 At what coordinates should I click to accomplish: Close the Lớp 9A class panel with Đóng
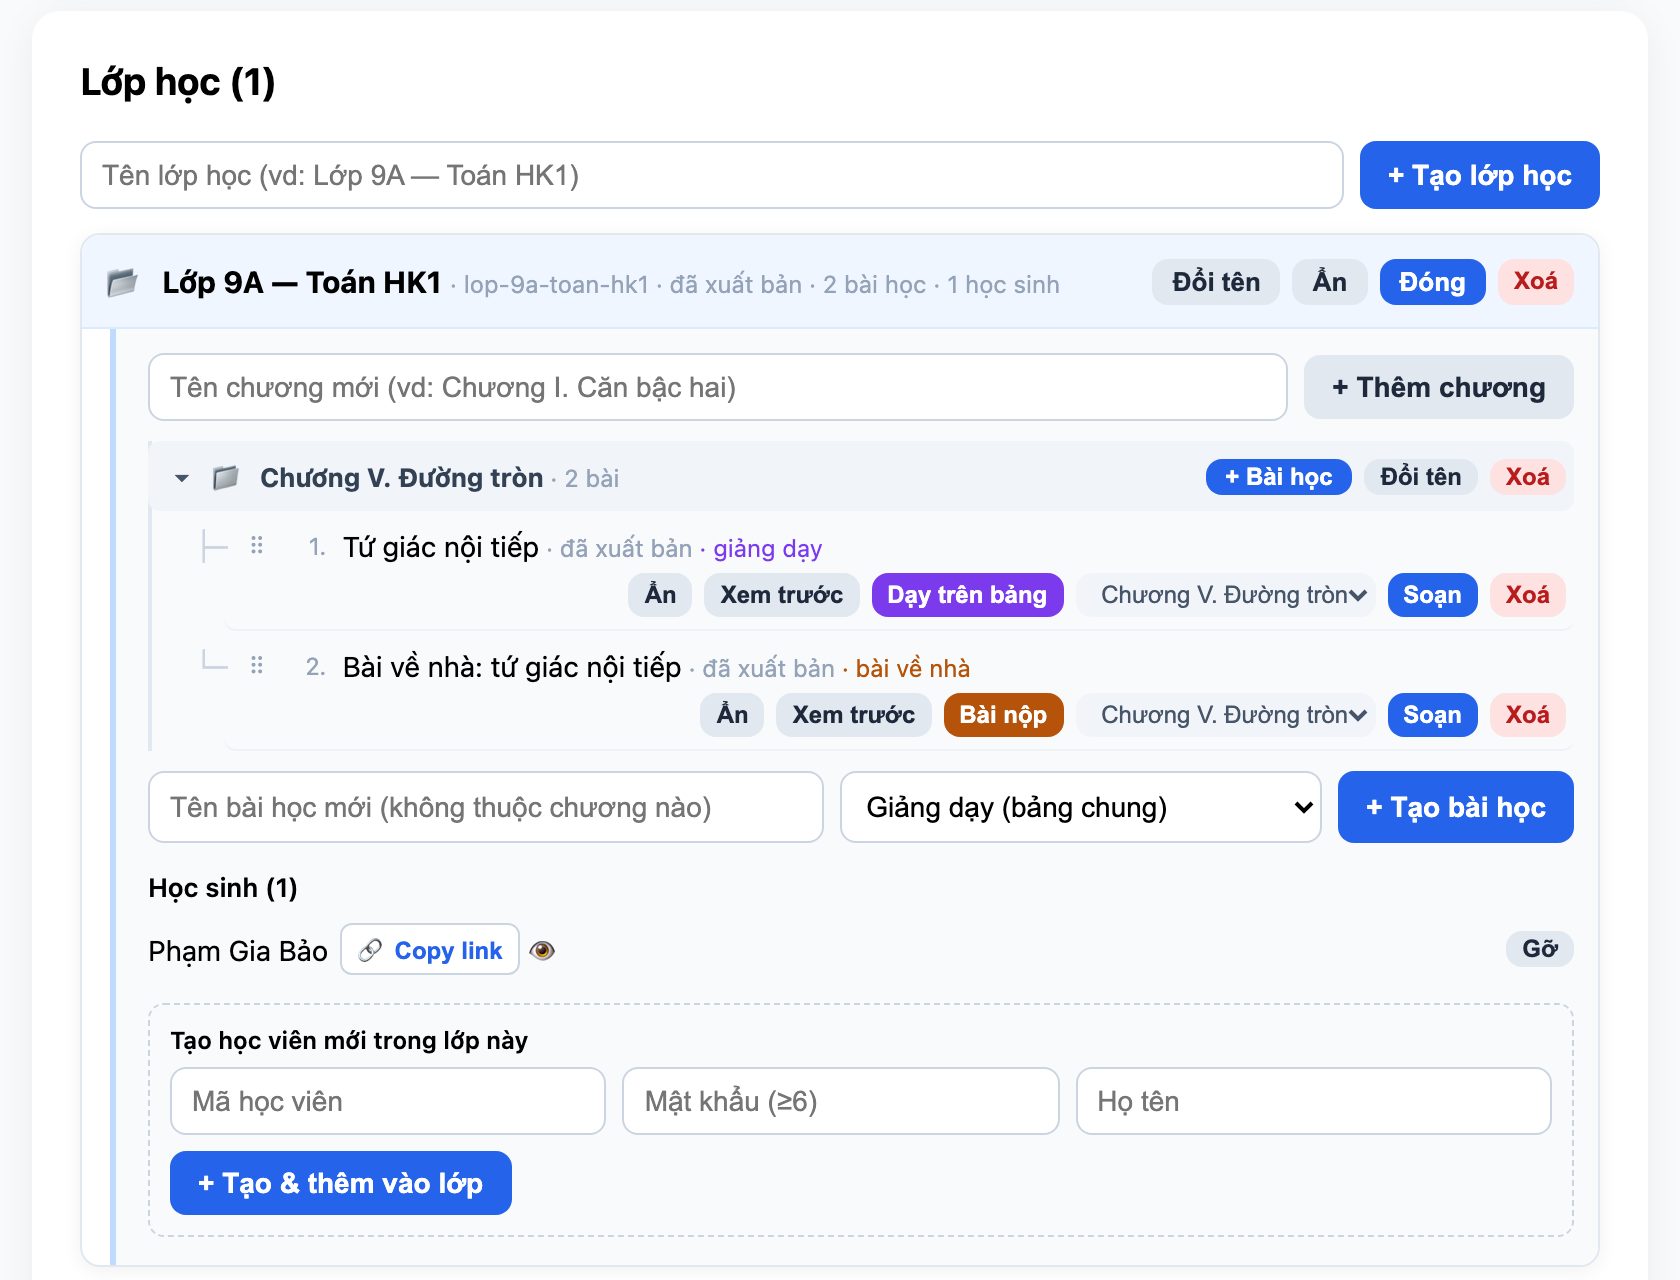(1432, 282)
